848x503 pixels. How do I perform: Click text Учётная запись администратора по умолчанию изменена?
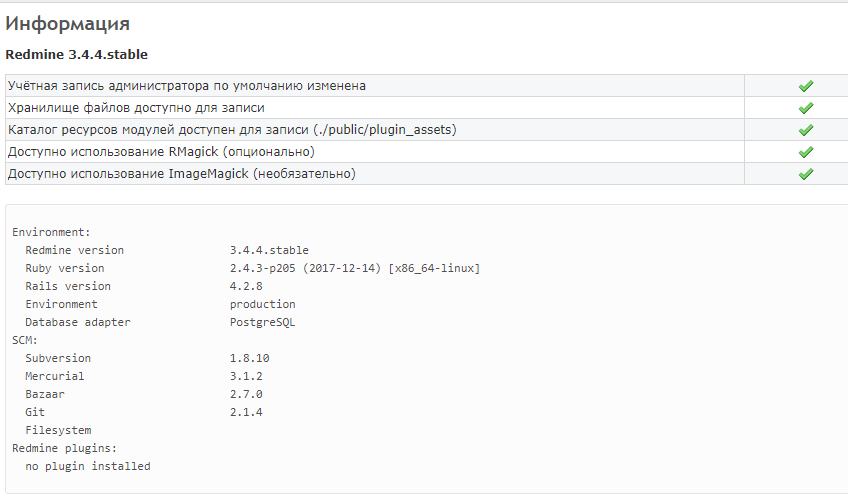click(187, 86)
